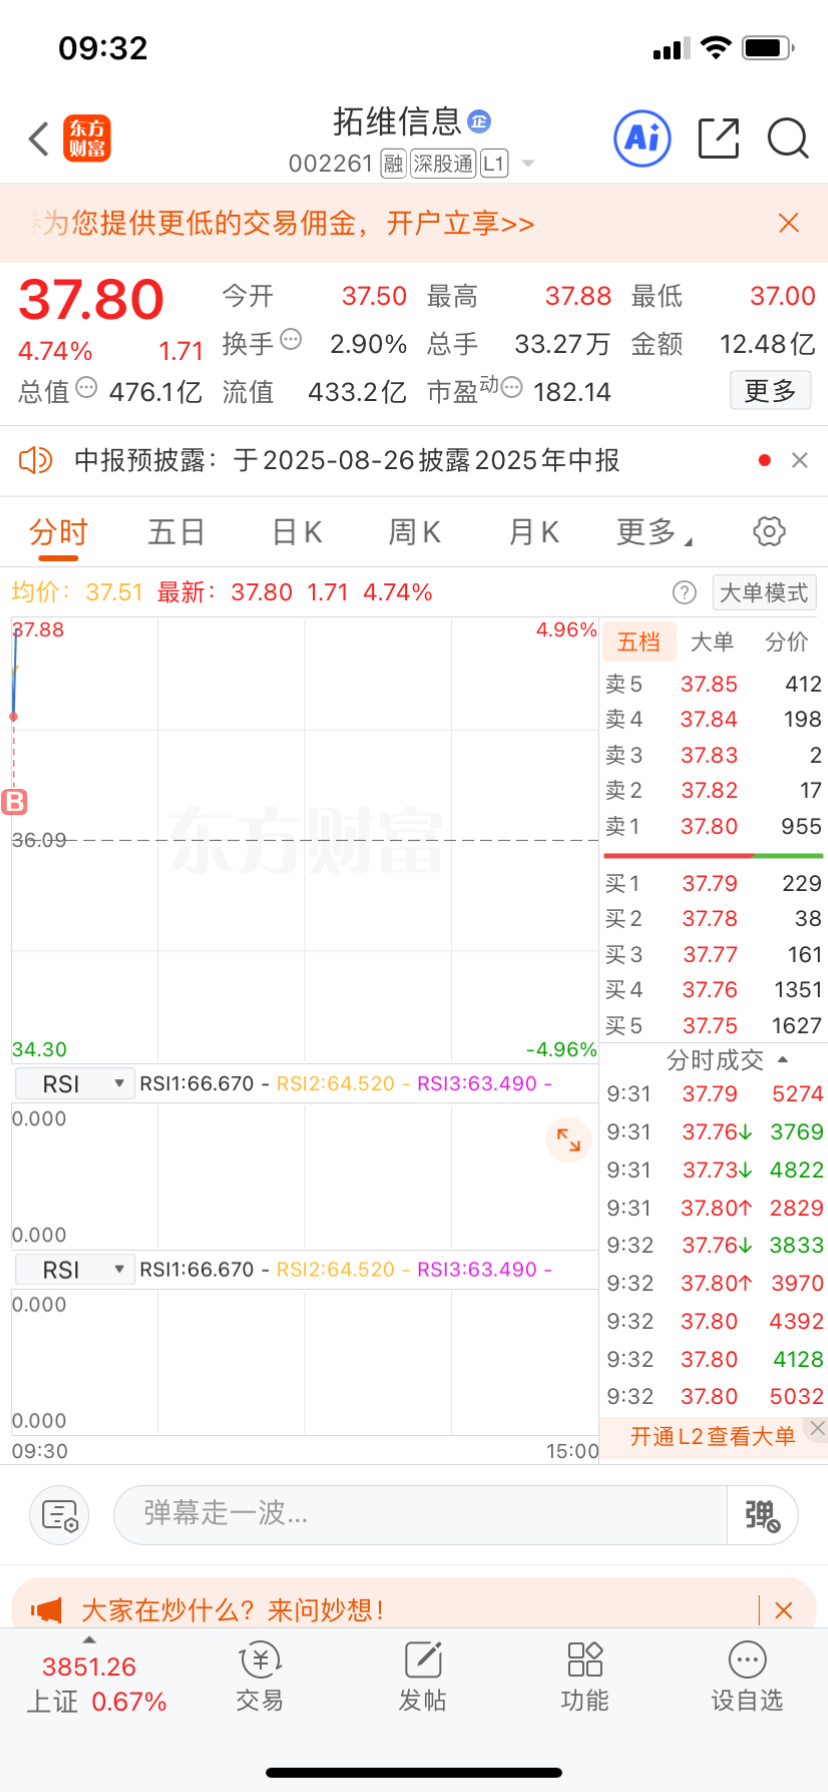Tap the chart help question icon
Image resolution: width=828 pixels, height=1792 pixels.
point(684,593)
